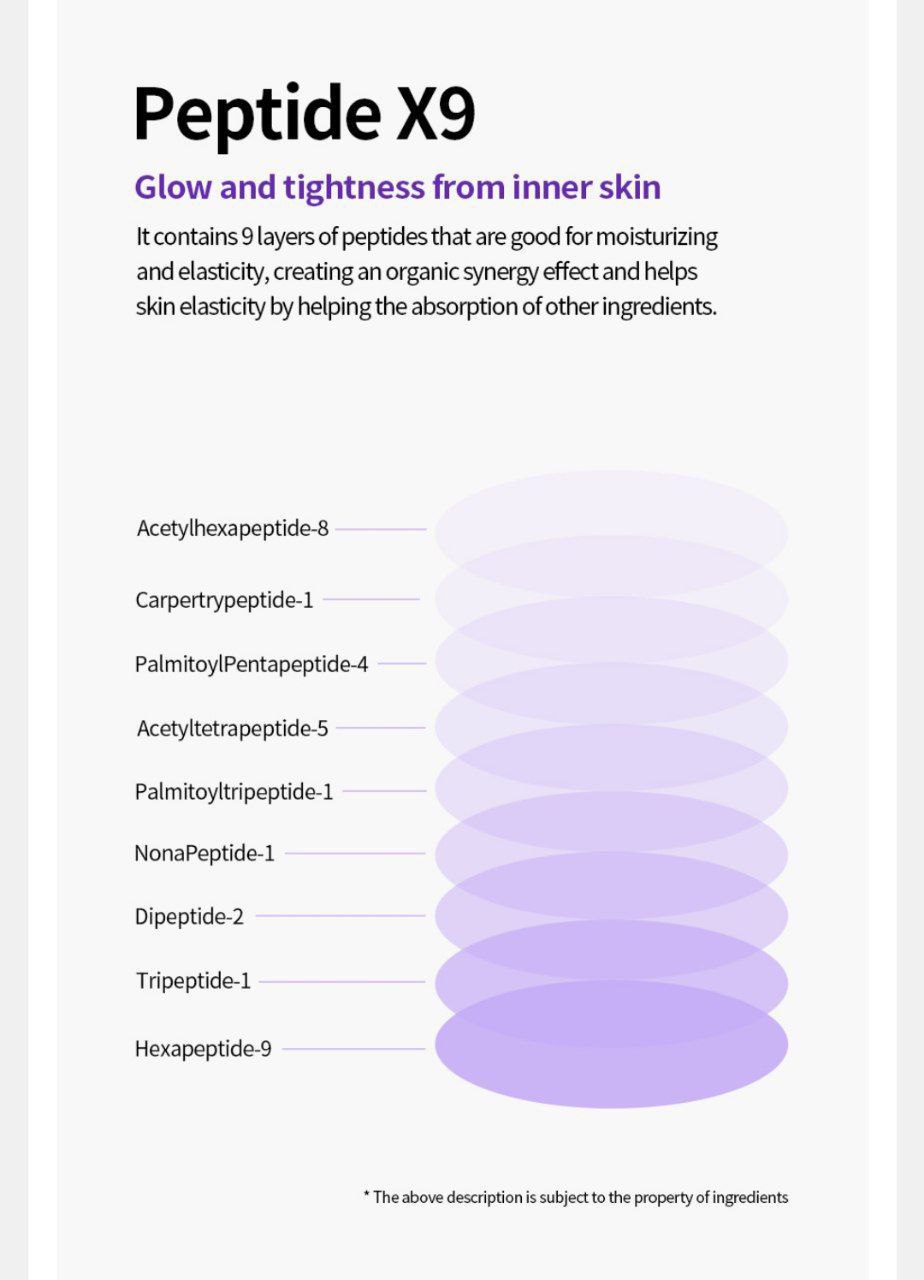Click the Acetyltetrapeptide-5 label
Screen dimensions: 924x1280
[232, 728]
